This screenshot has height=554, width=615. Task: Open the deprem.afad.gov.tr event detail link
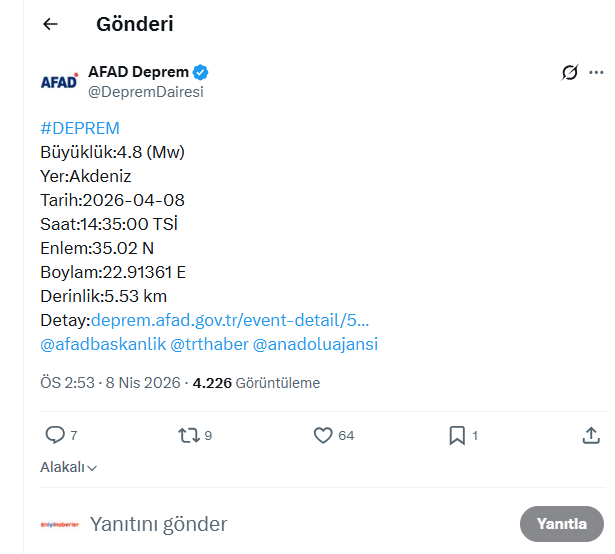pyautogui.click(x=229, y=320)
